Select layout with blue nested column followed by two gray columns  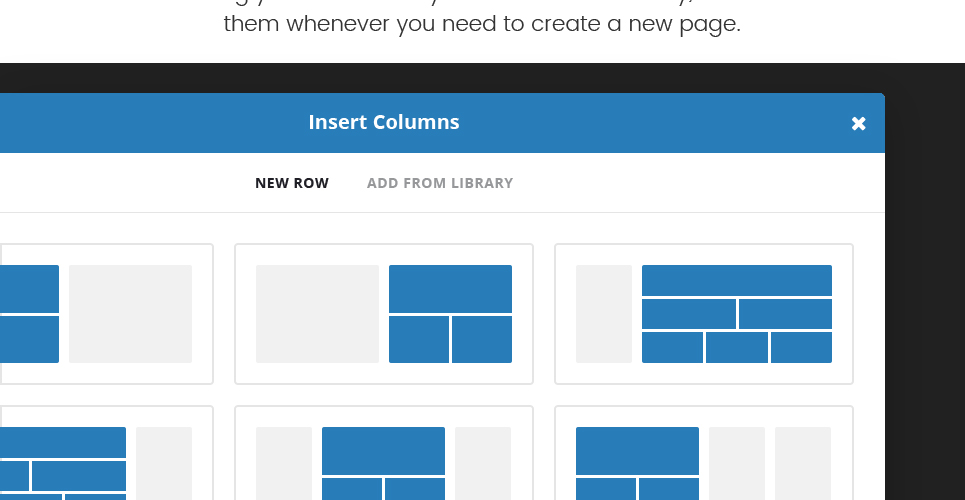pos(703,453)
